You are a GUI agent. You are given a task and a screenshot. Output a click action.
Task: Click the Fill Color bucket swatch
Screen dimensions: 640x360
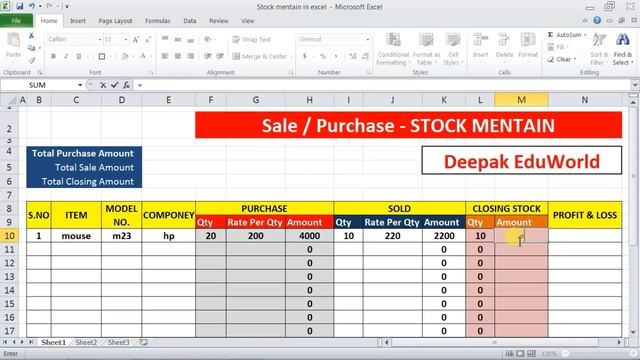[x=124, y=56]
